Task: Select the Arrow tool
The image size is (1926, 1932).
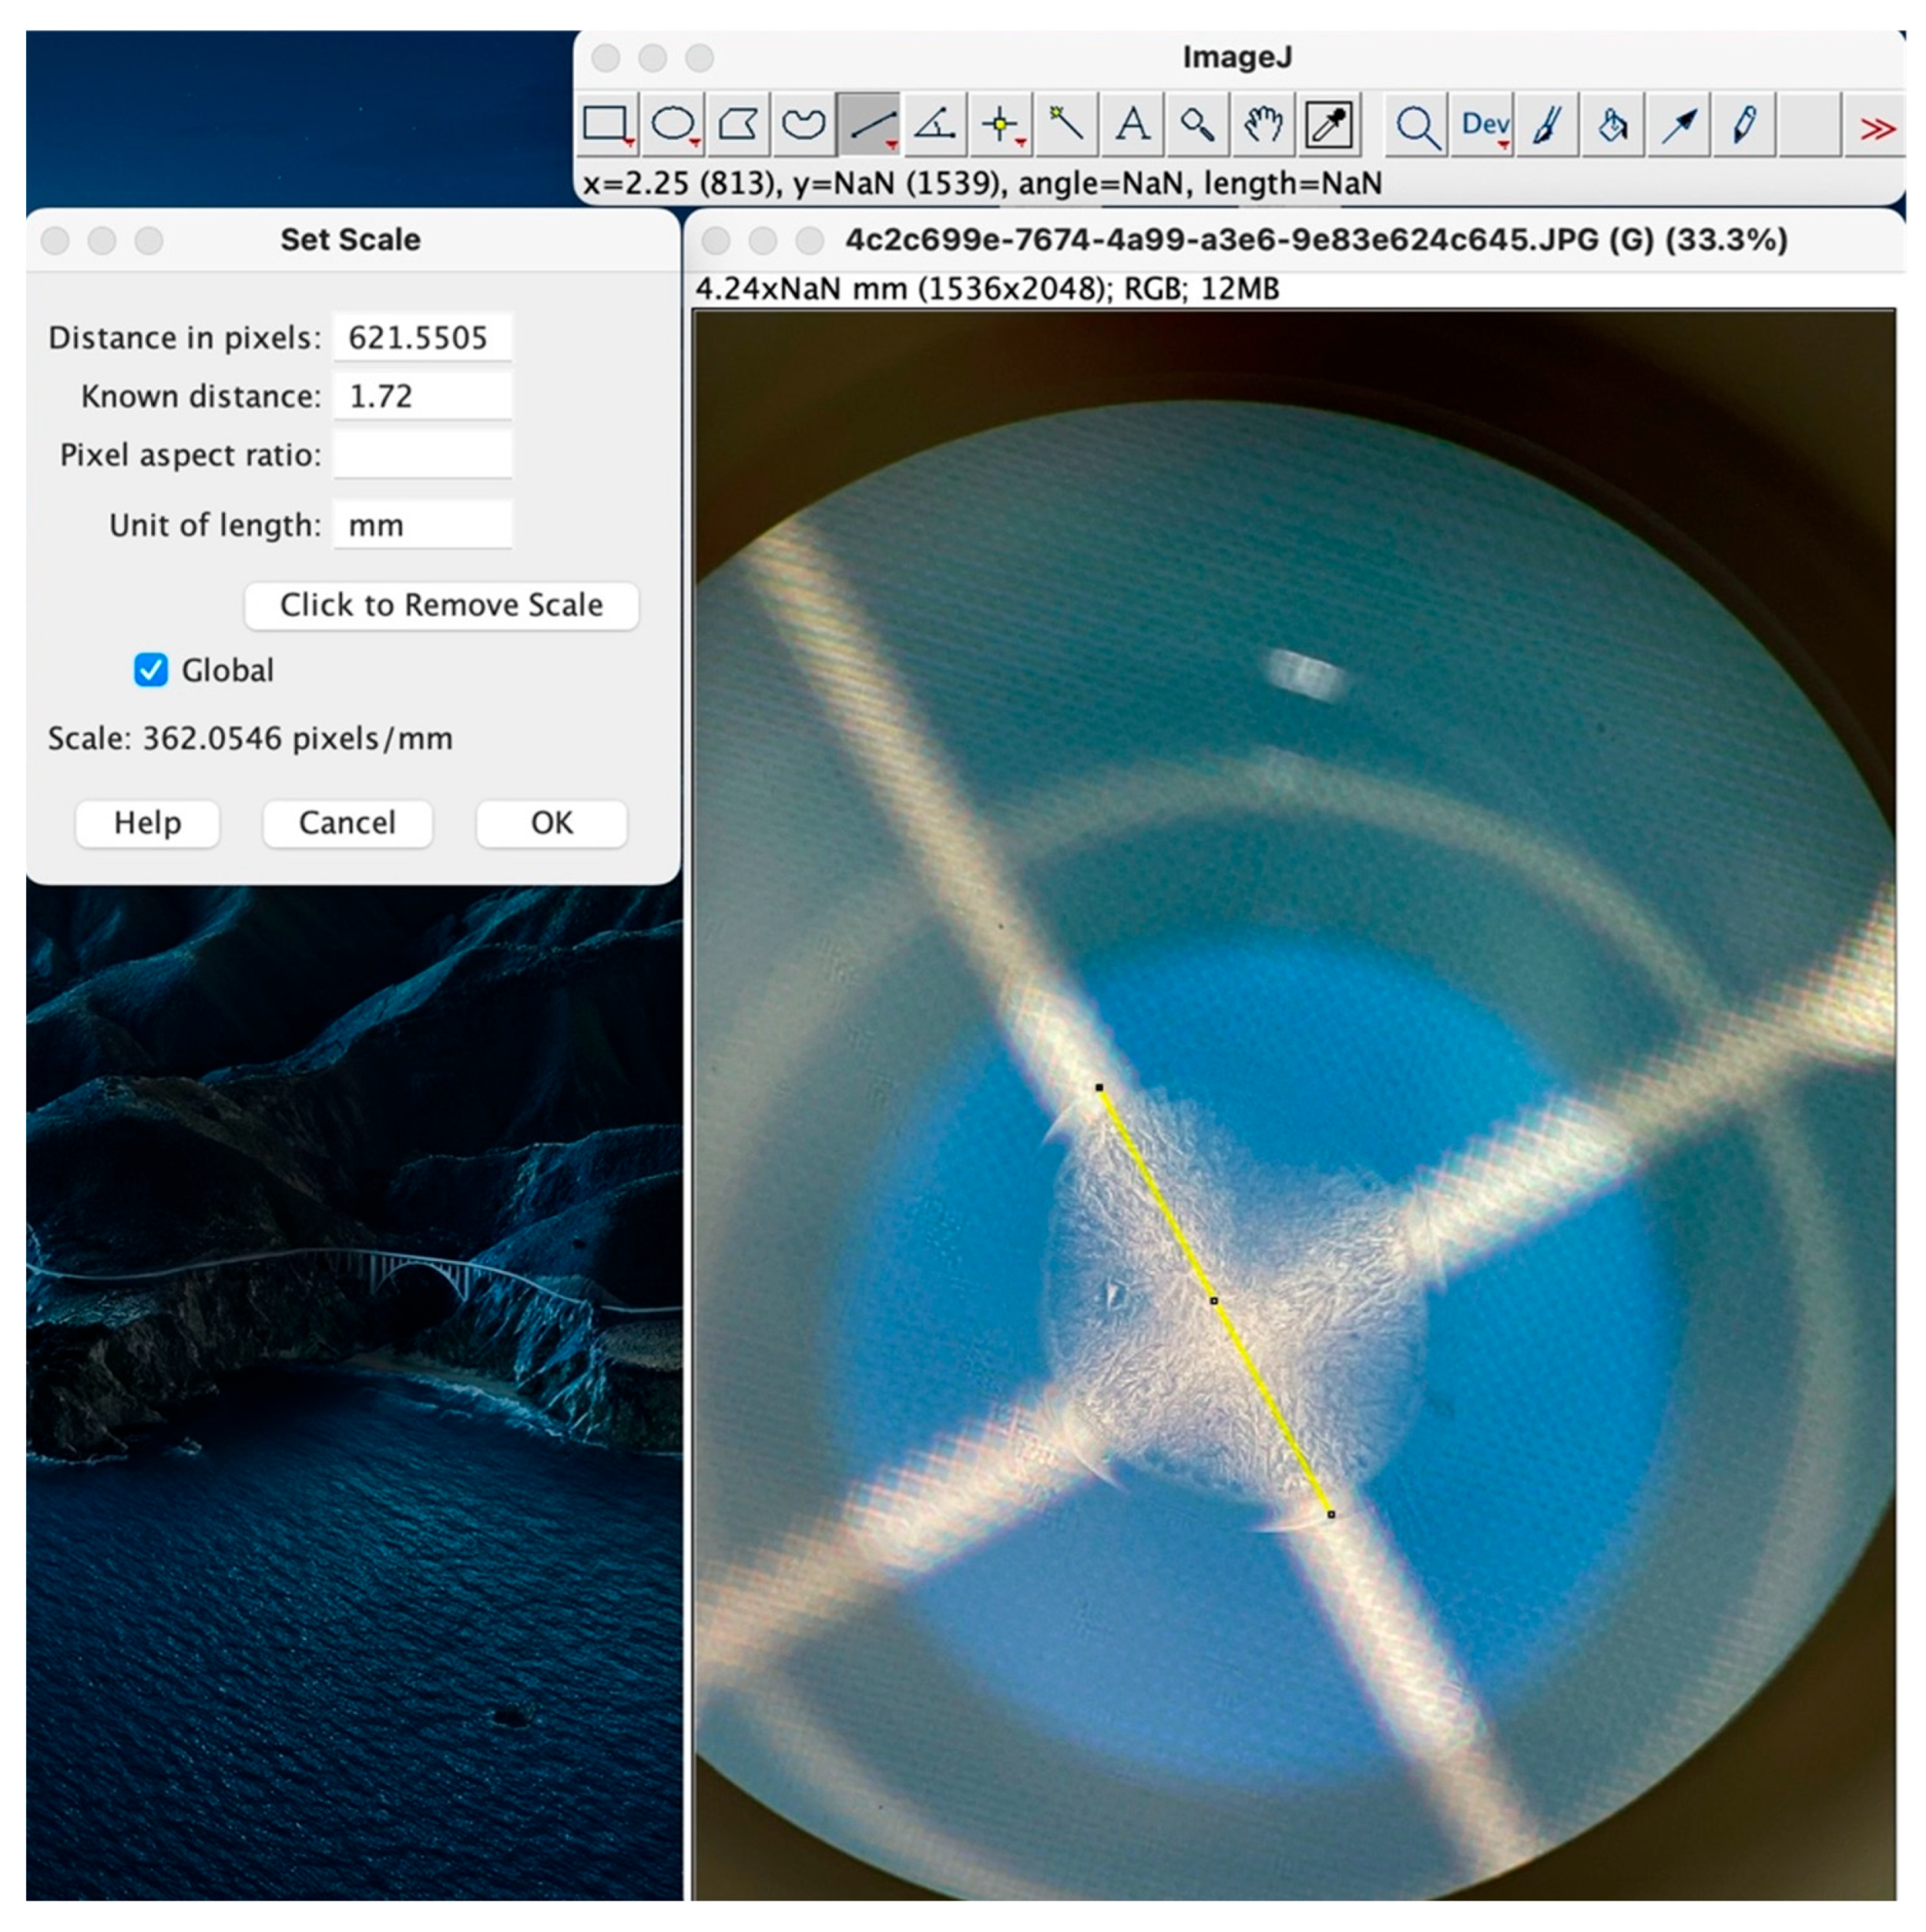Action: (x=1679, y=125)
